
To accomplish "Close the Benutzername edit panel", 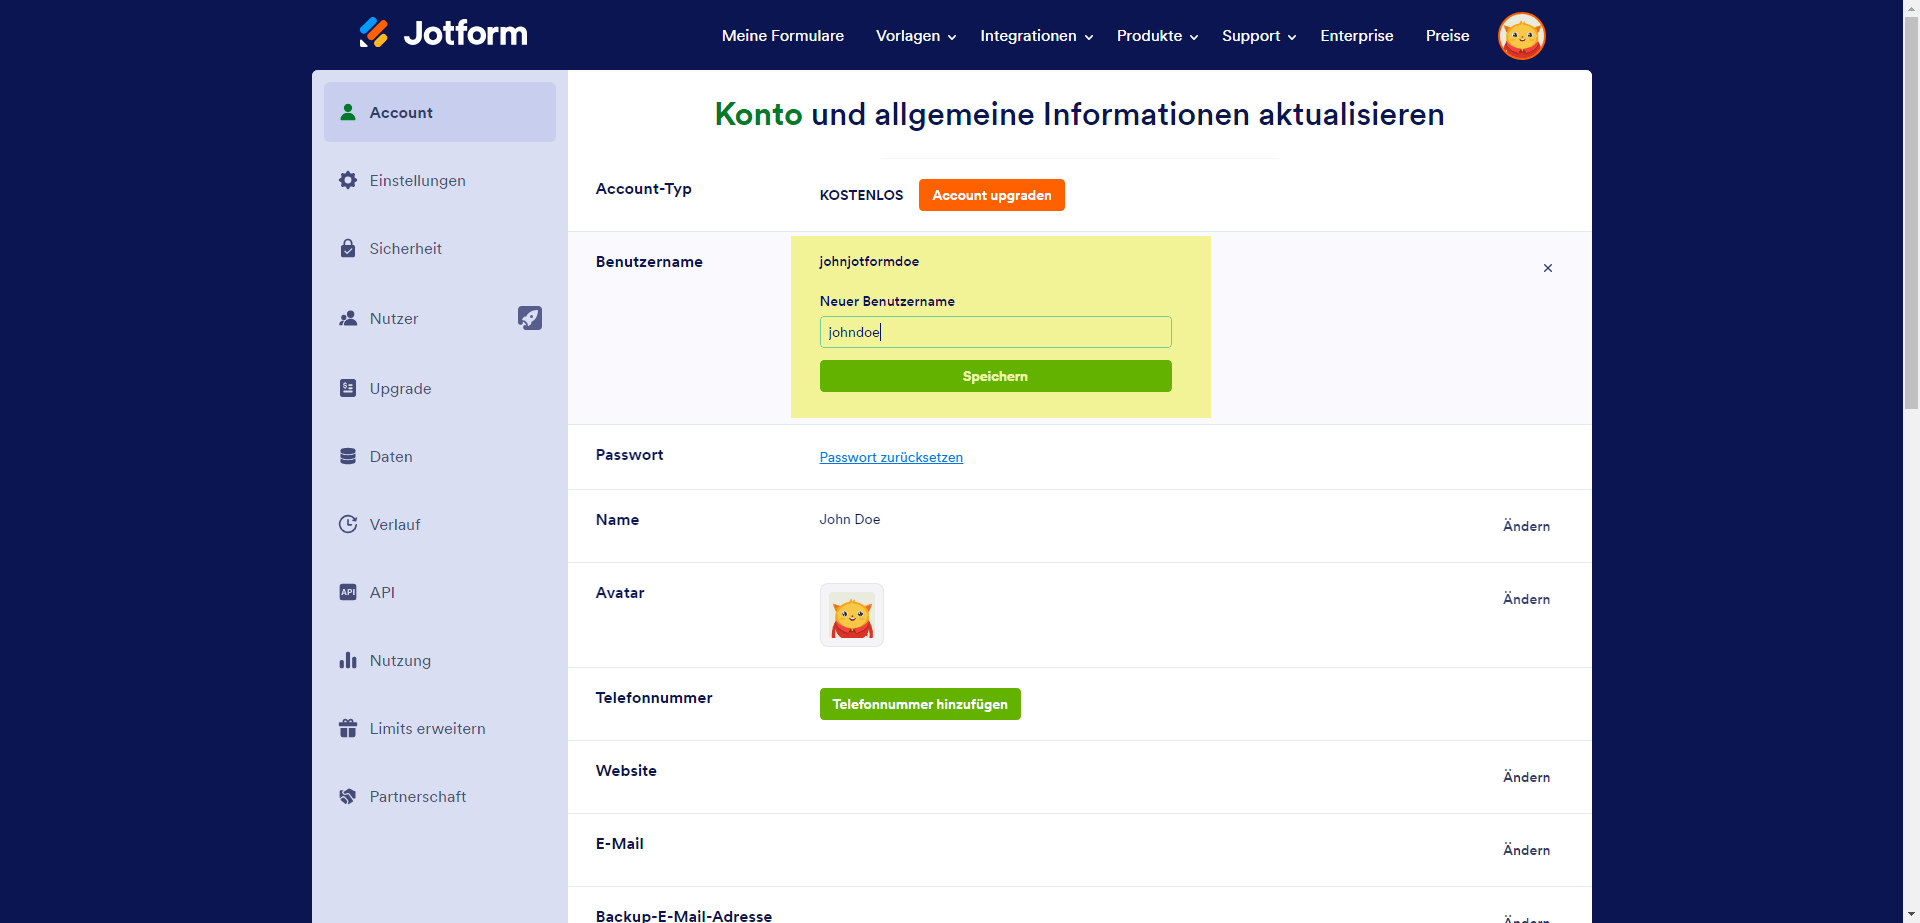I will click(x=1548, y=268).
